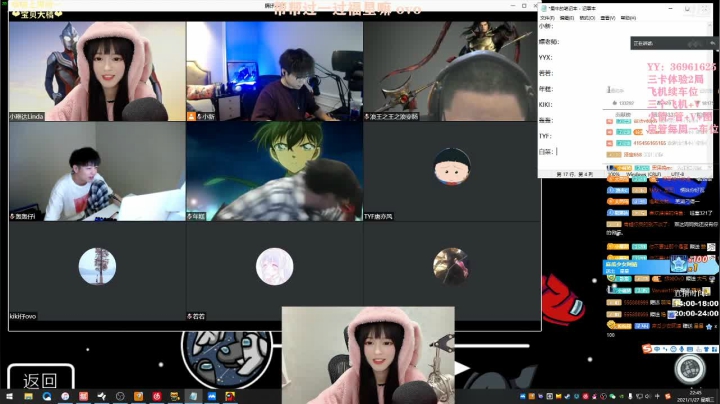
Task: Click the round floating widget at bottom right
Action: click(690, 368)
